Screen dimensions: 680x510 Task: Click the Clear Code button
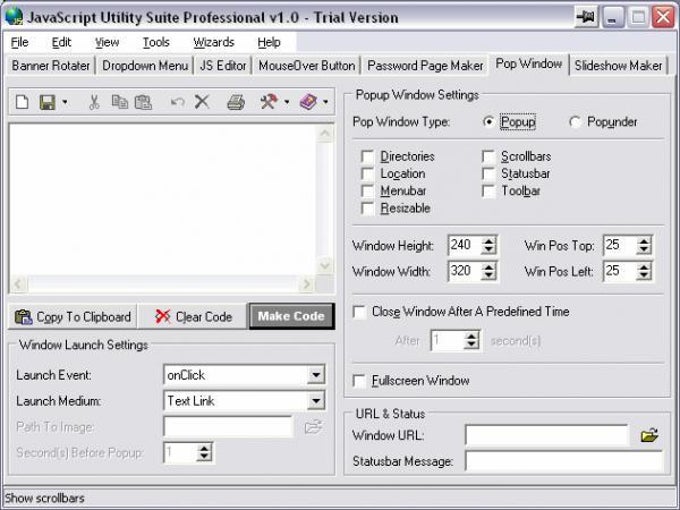pyautogui.click(x=193, y=317)
